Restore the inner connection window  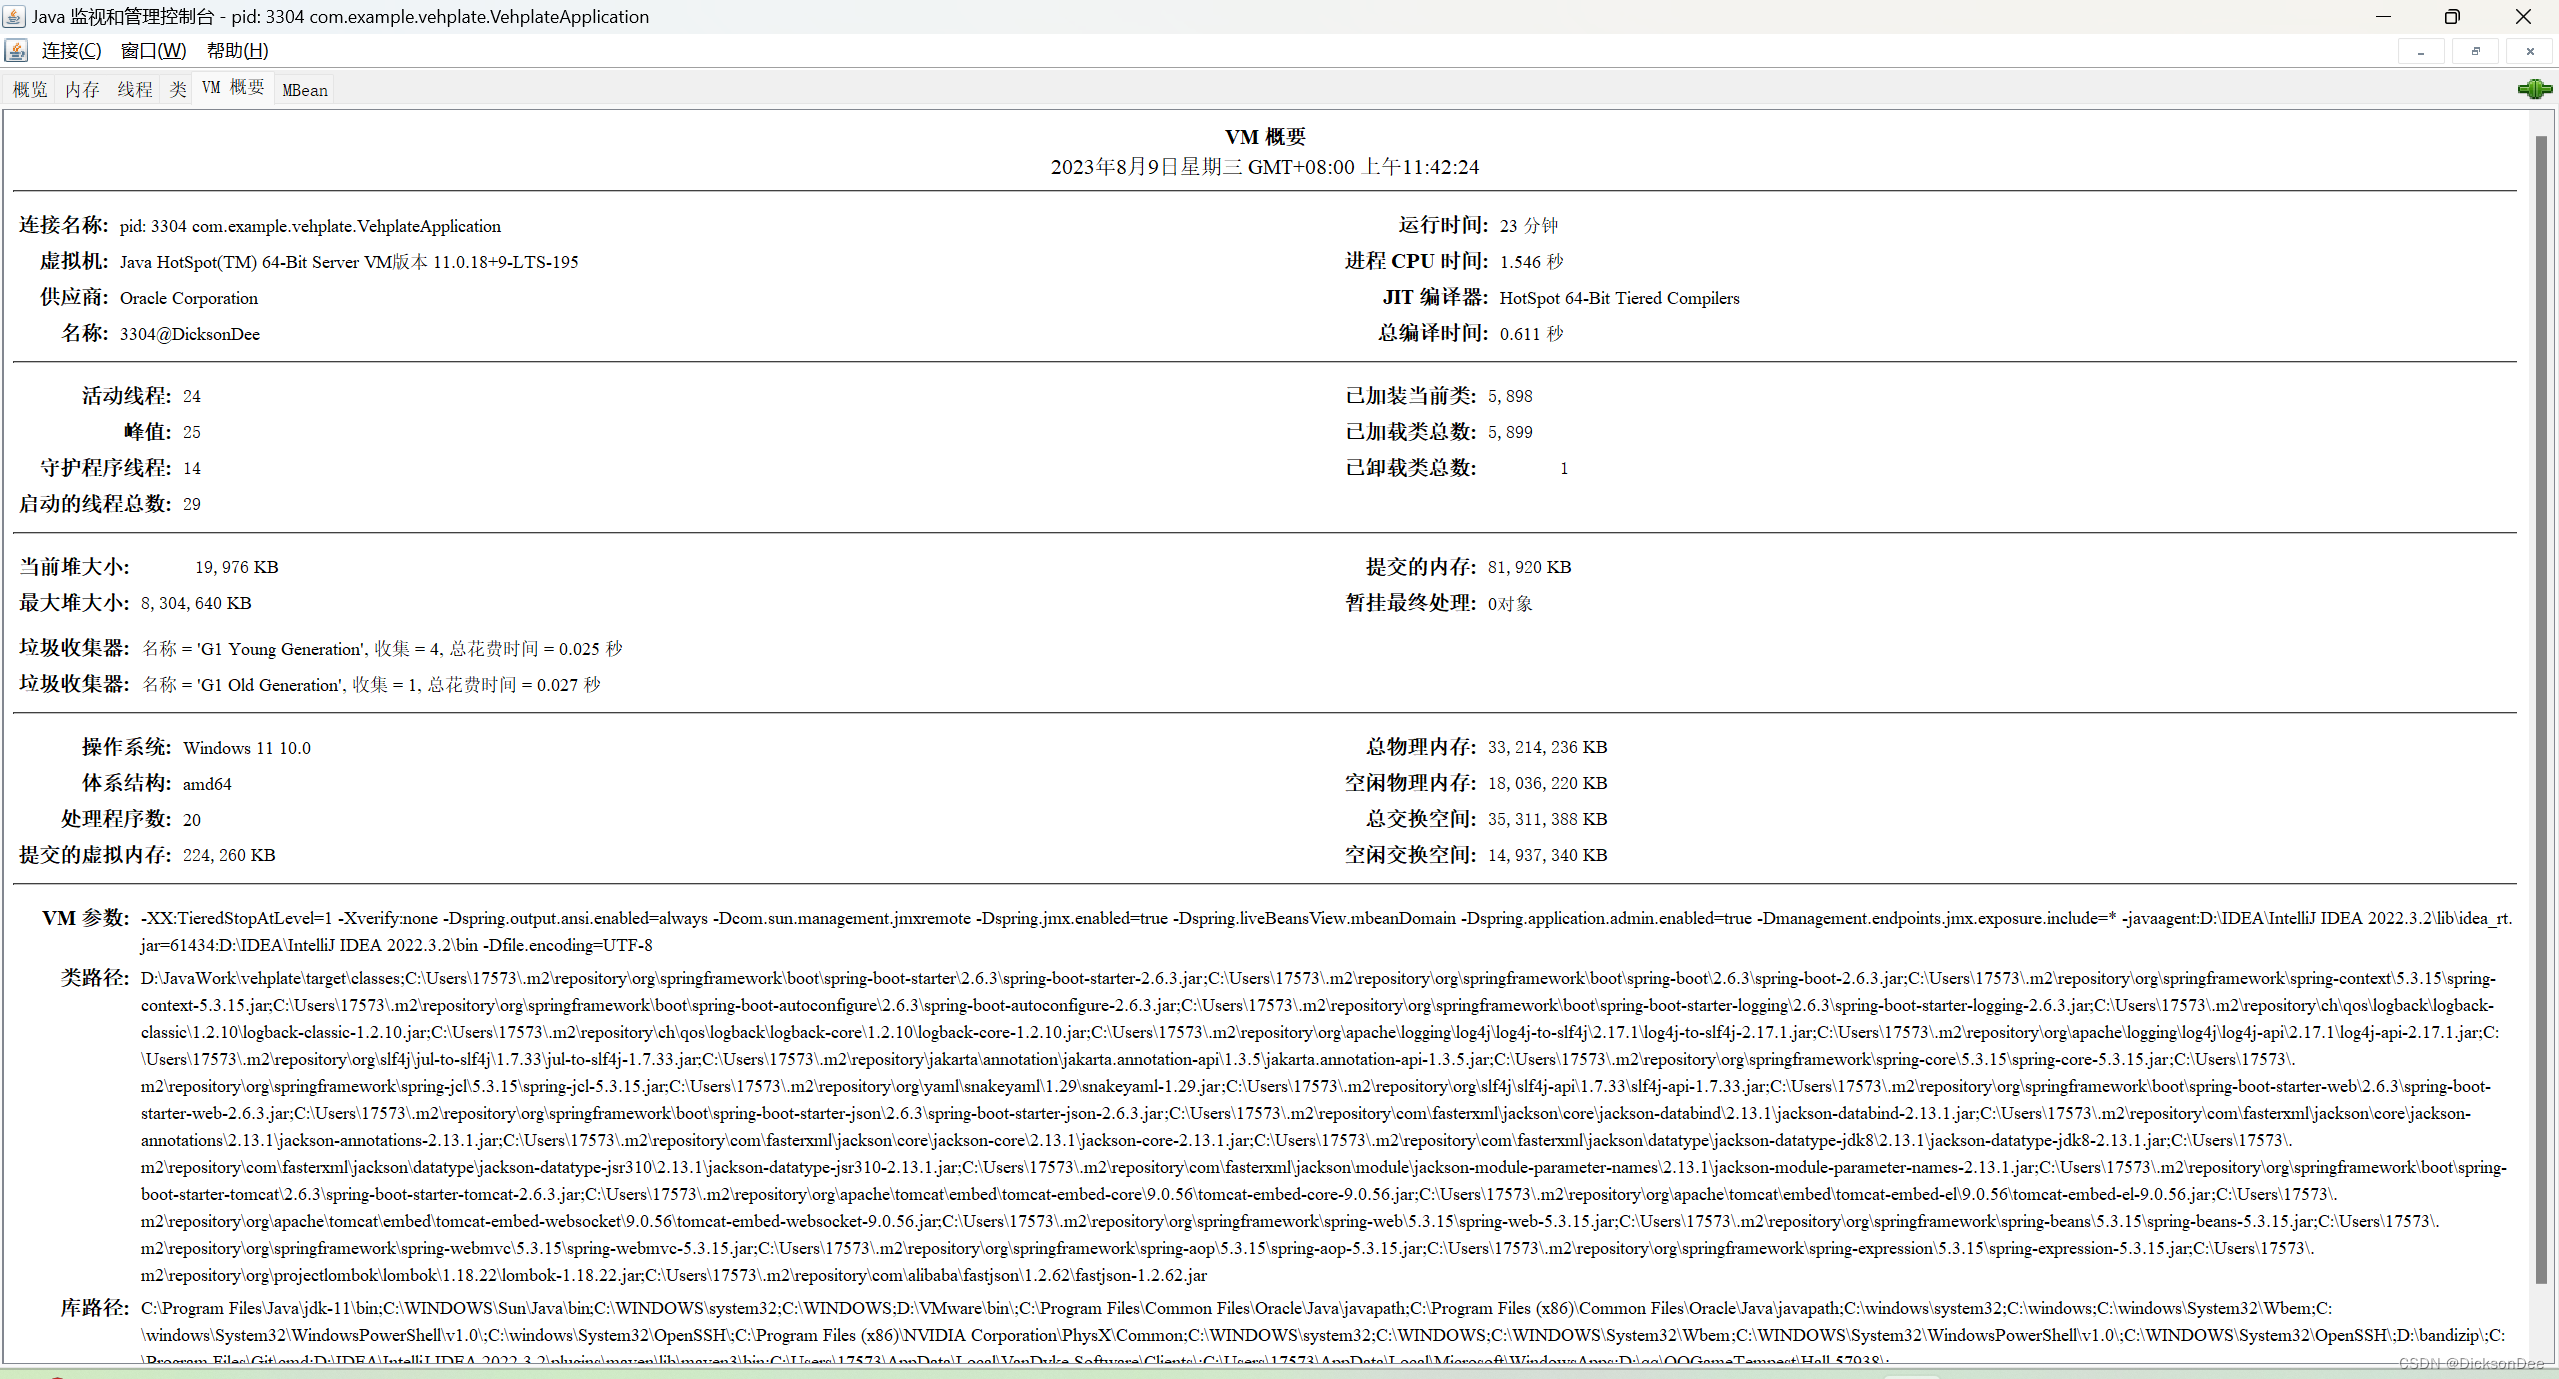2477,51
